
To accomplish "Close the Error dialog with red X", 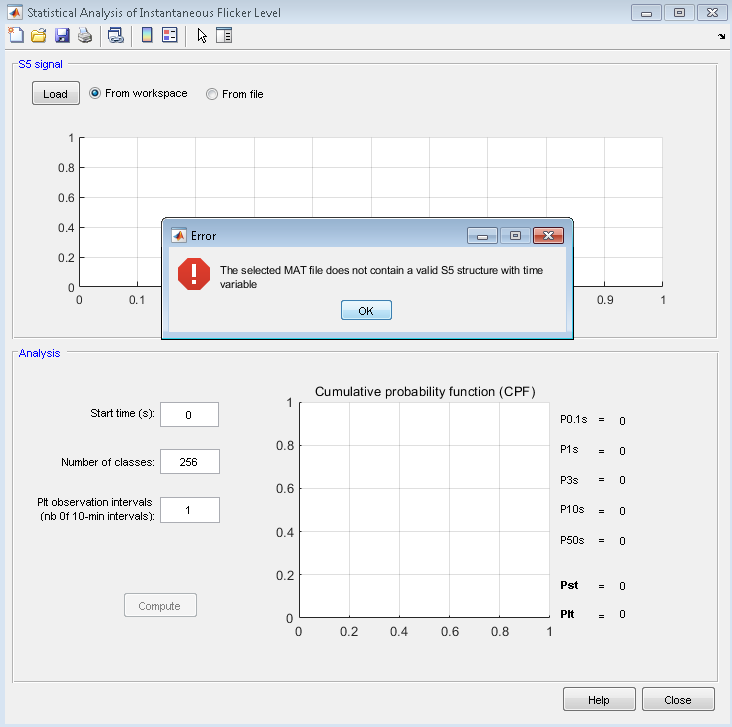I will (x=545, y=236).
